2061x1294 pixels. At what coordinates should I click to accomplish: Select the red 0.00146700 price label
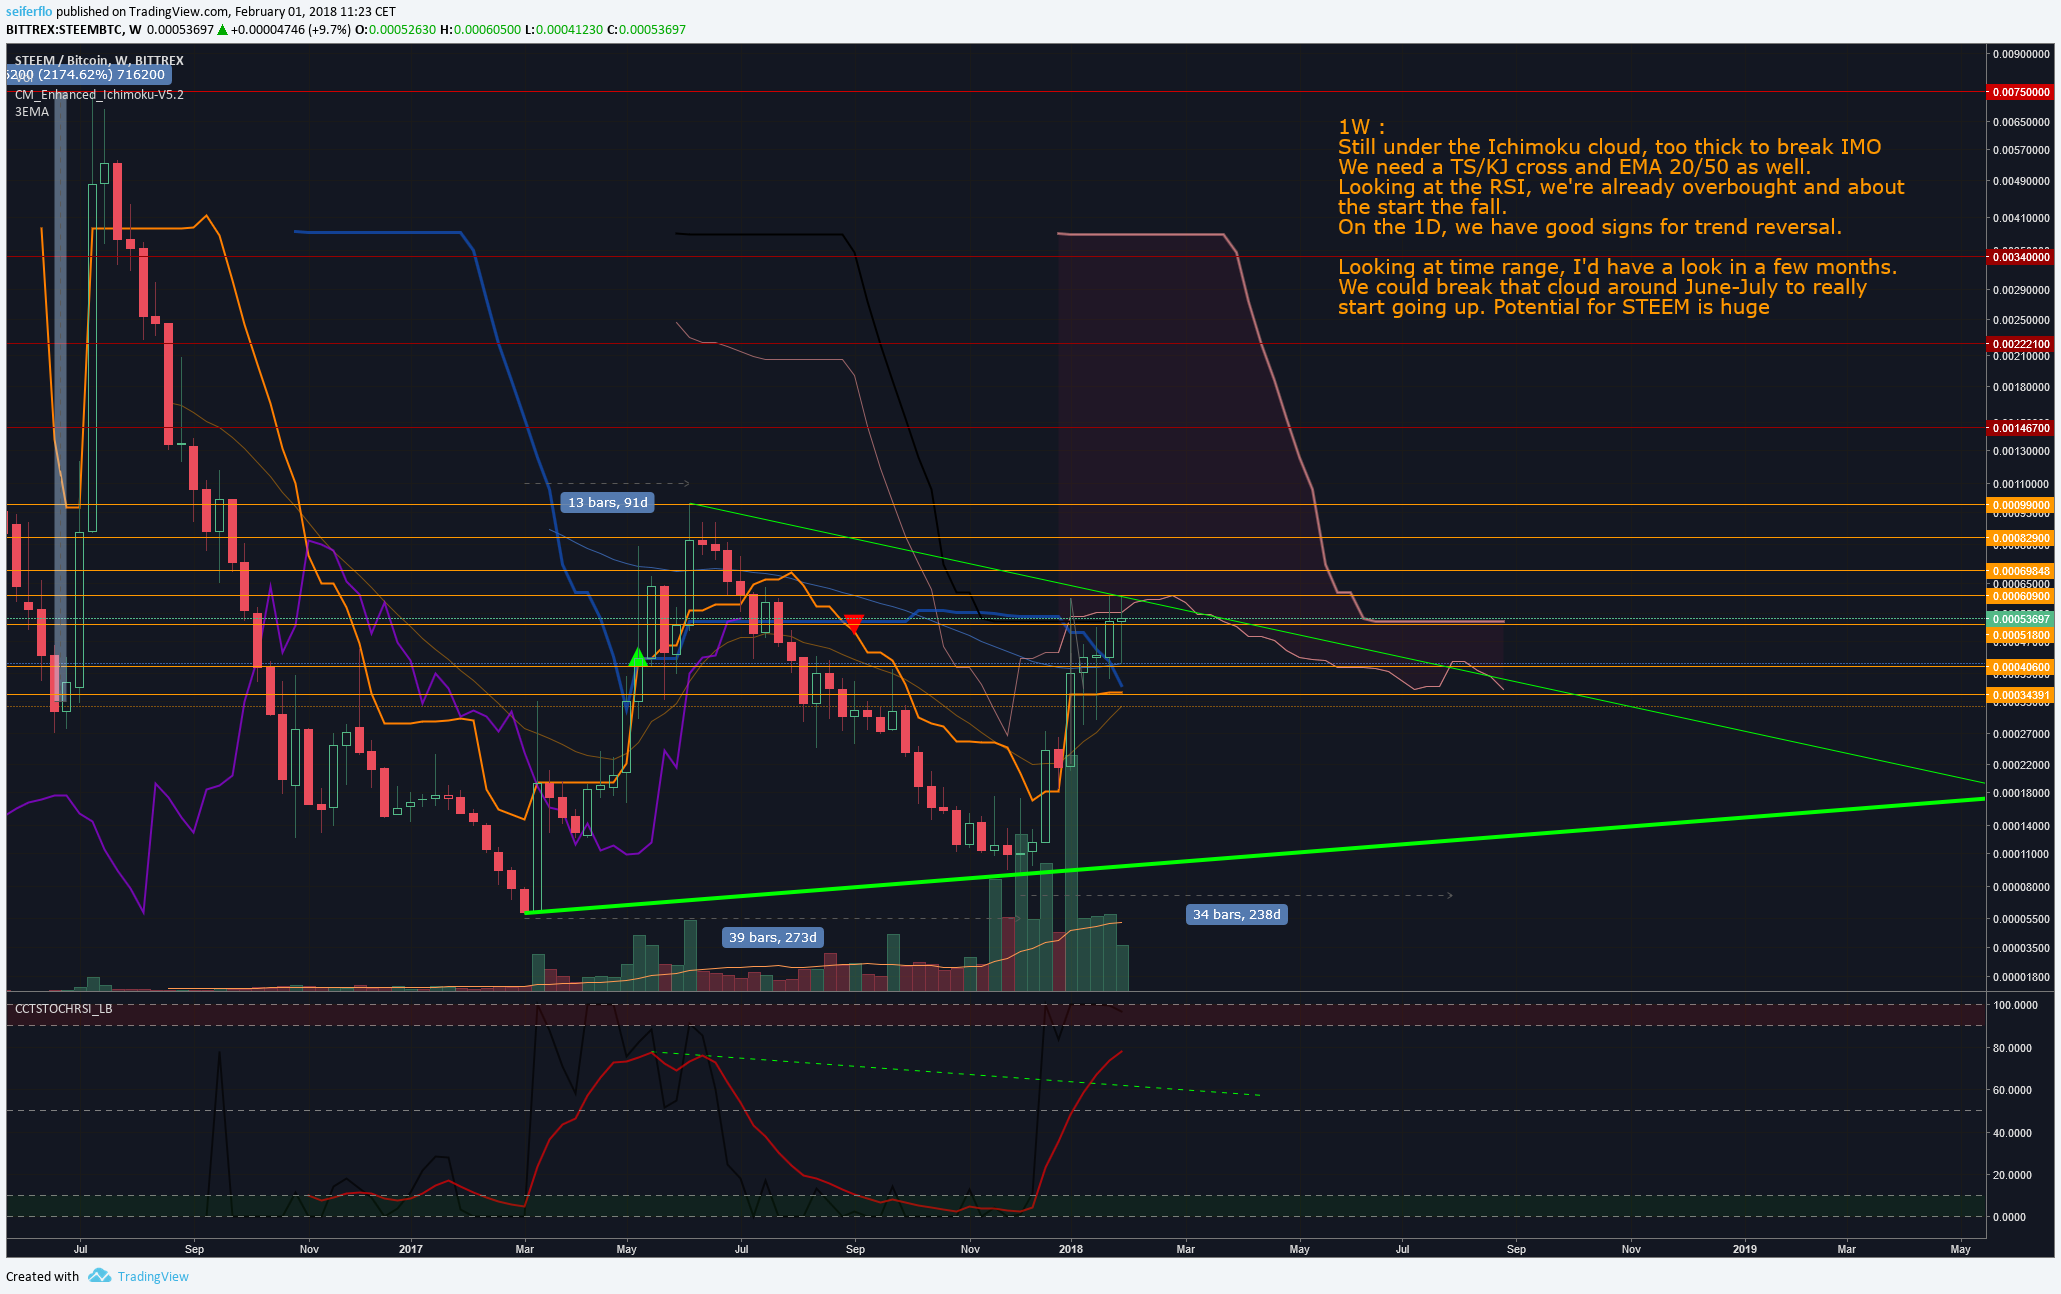coord(2021,427)
